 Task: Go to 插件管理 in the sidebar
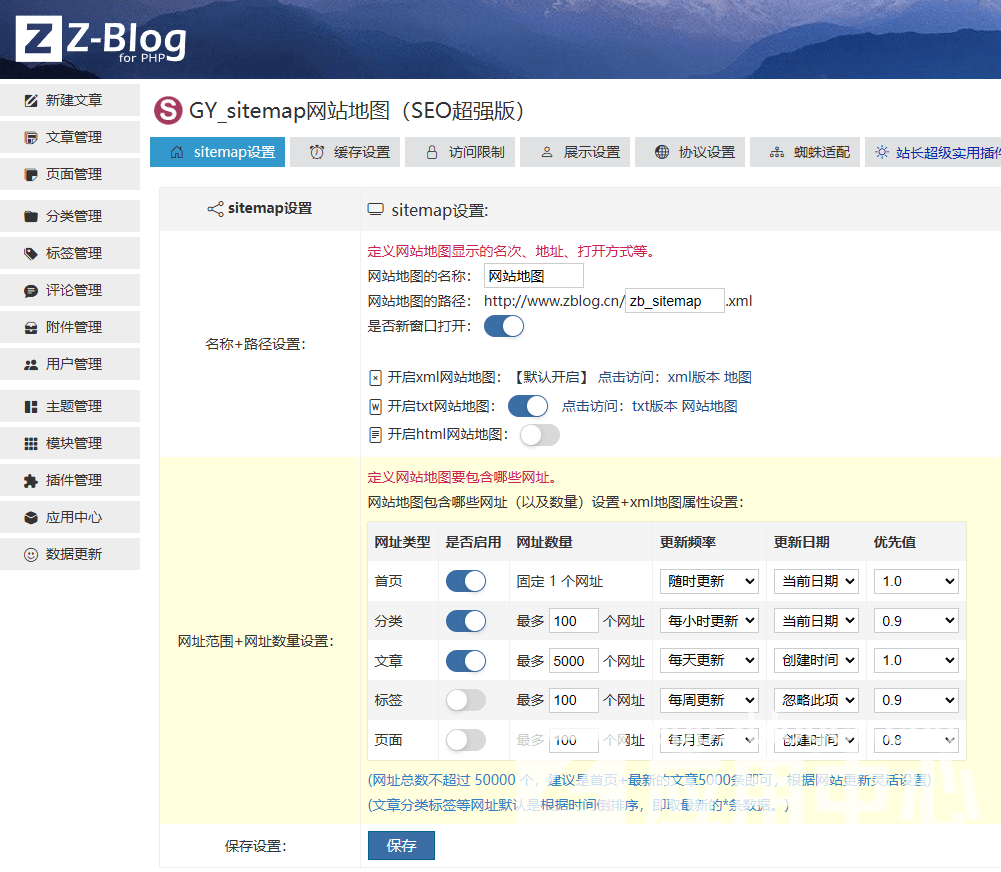tap(70, 480)
